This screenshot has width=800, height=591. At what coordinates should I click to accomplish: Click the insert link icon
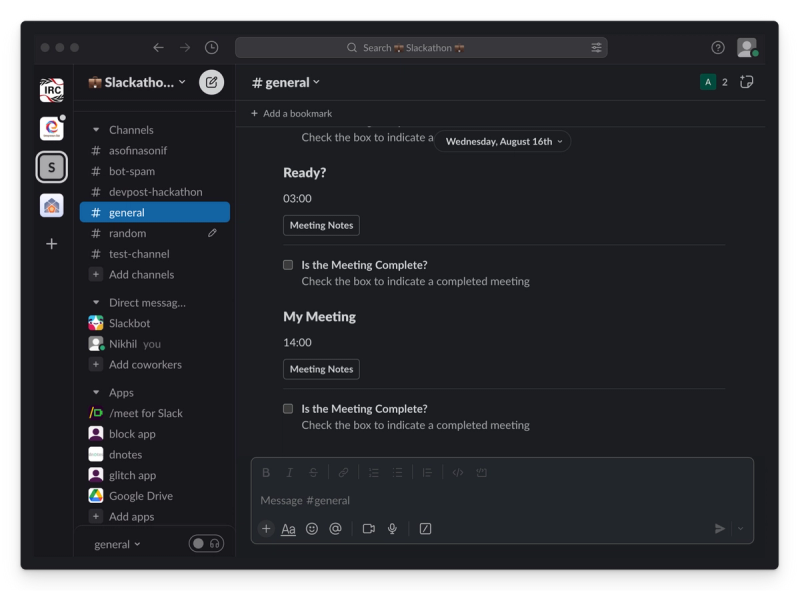tap(343, 473)
